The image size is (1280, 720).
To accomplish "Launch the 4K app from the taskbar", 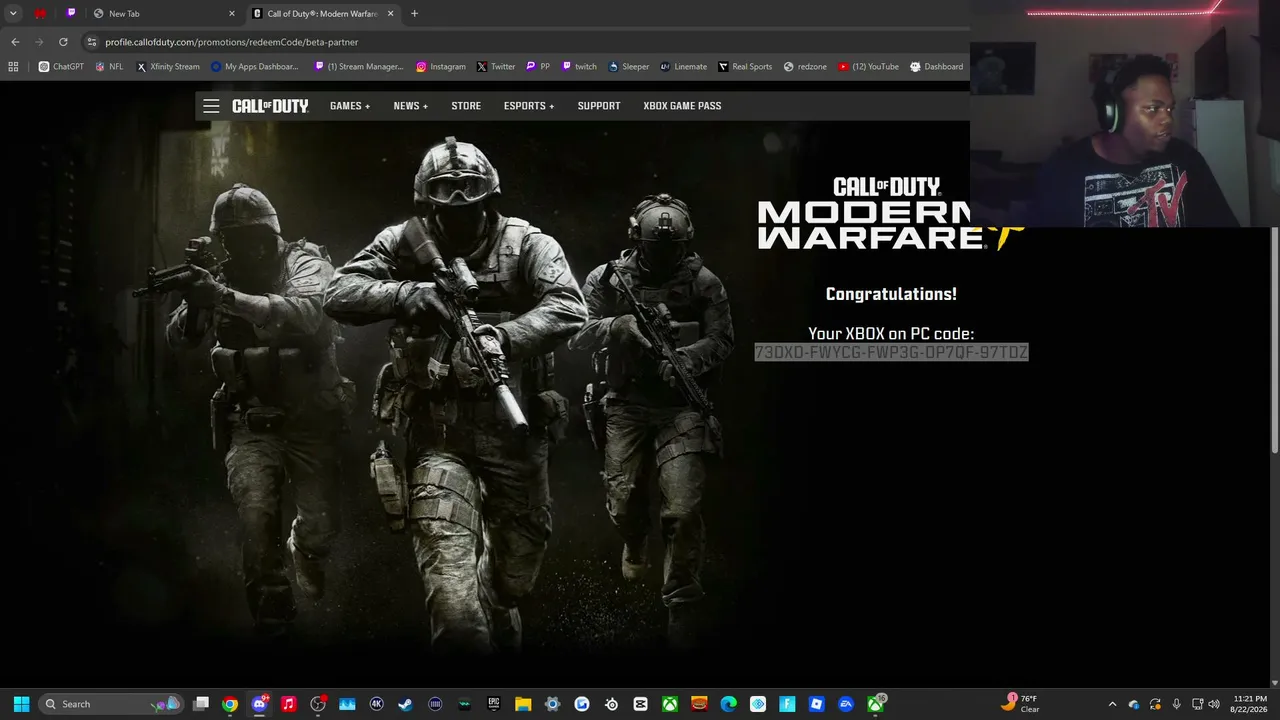I will [377, 704].
